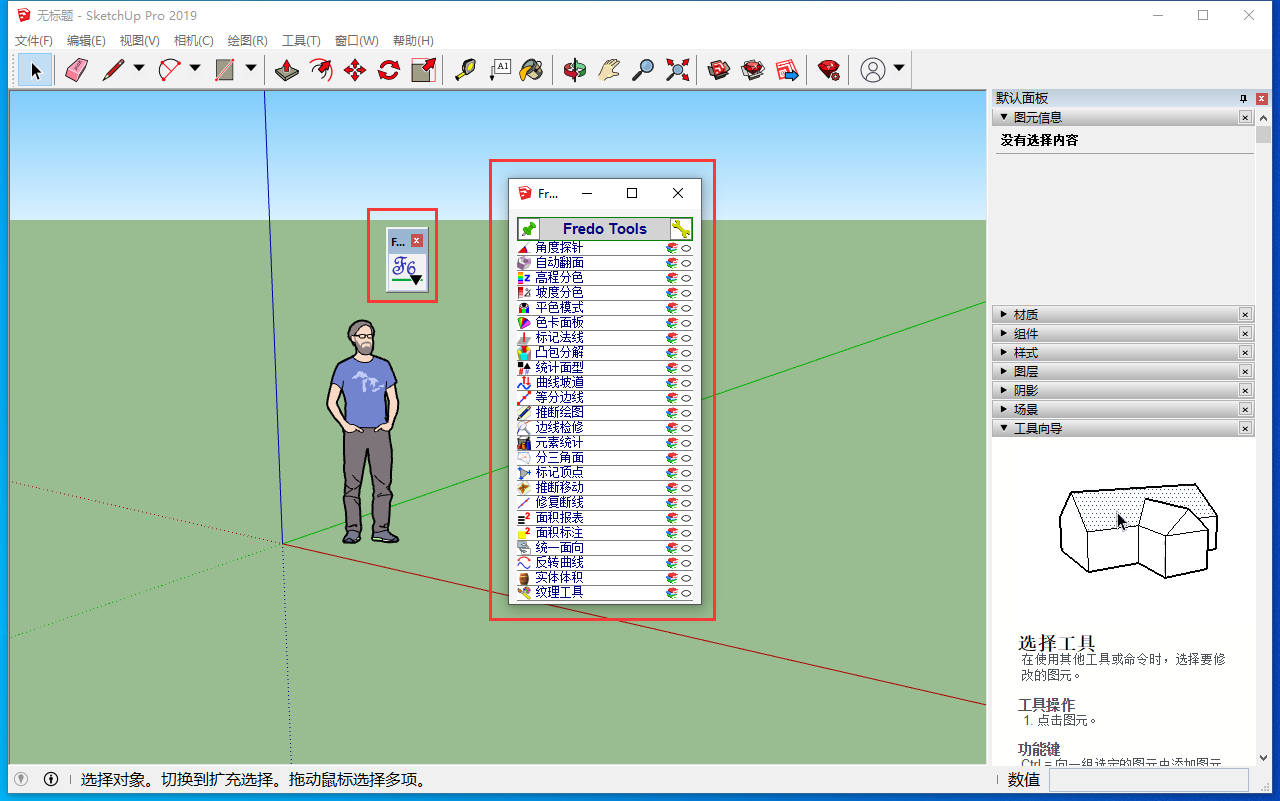
Task: Choose the Move tool
Action: [x=355, y=69]
